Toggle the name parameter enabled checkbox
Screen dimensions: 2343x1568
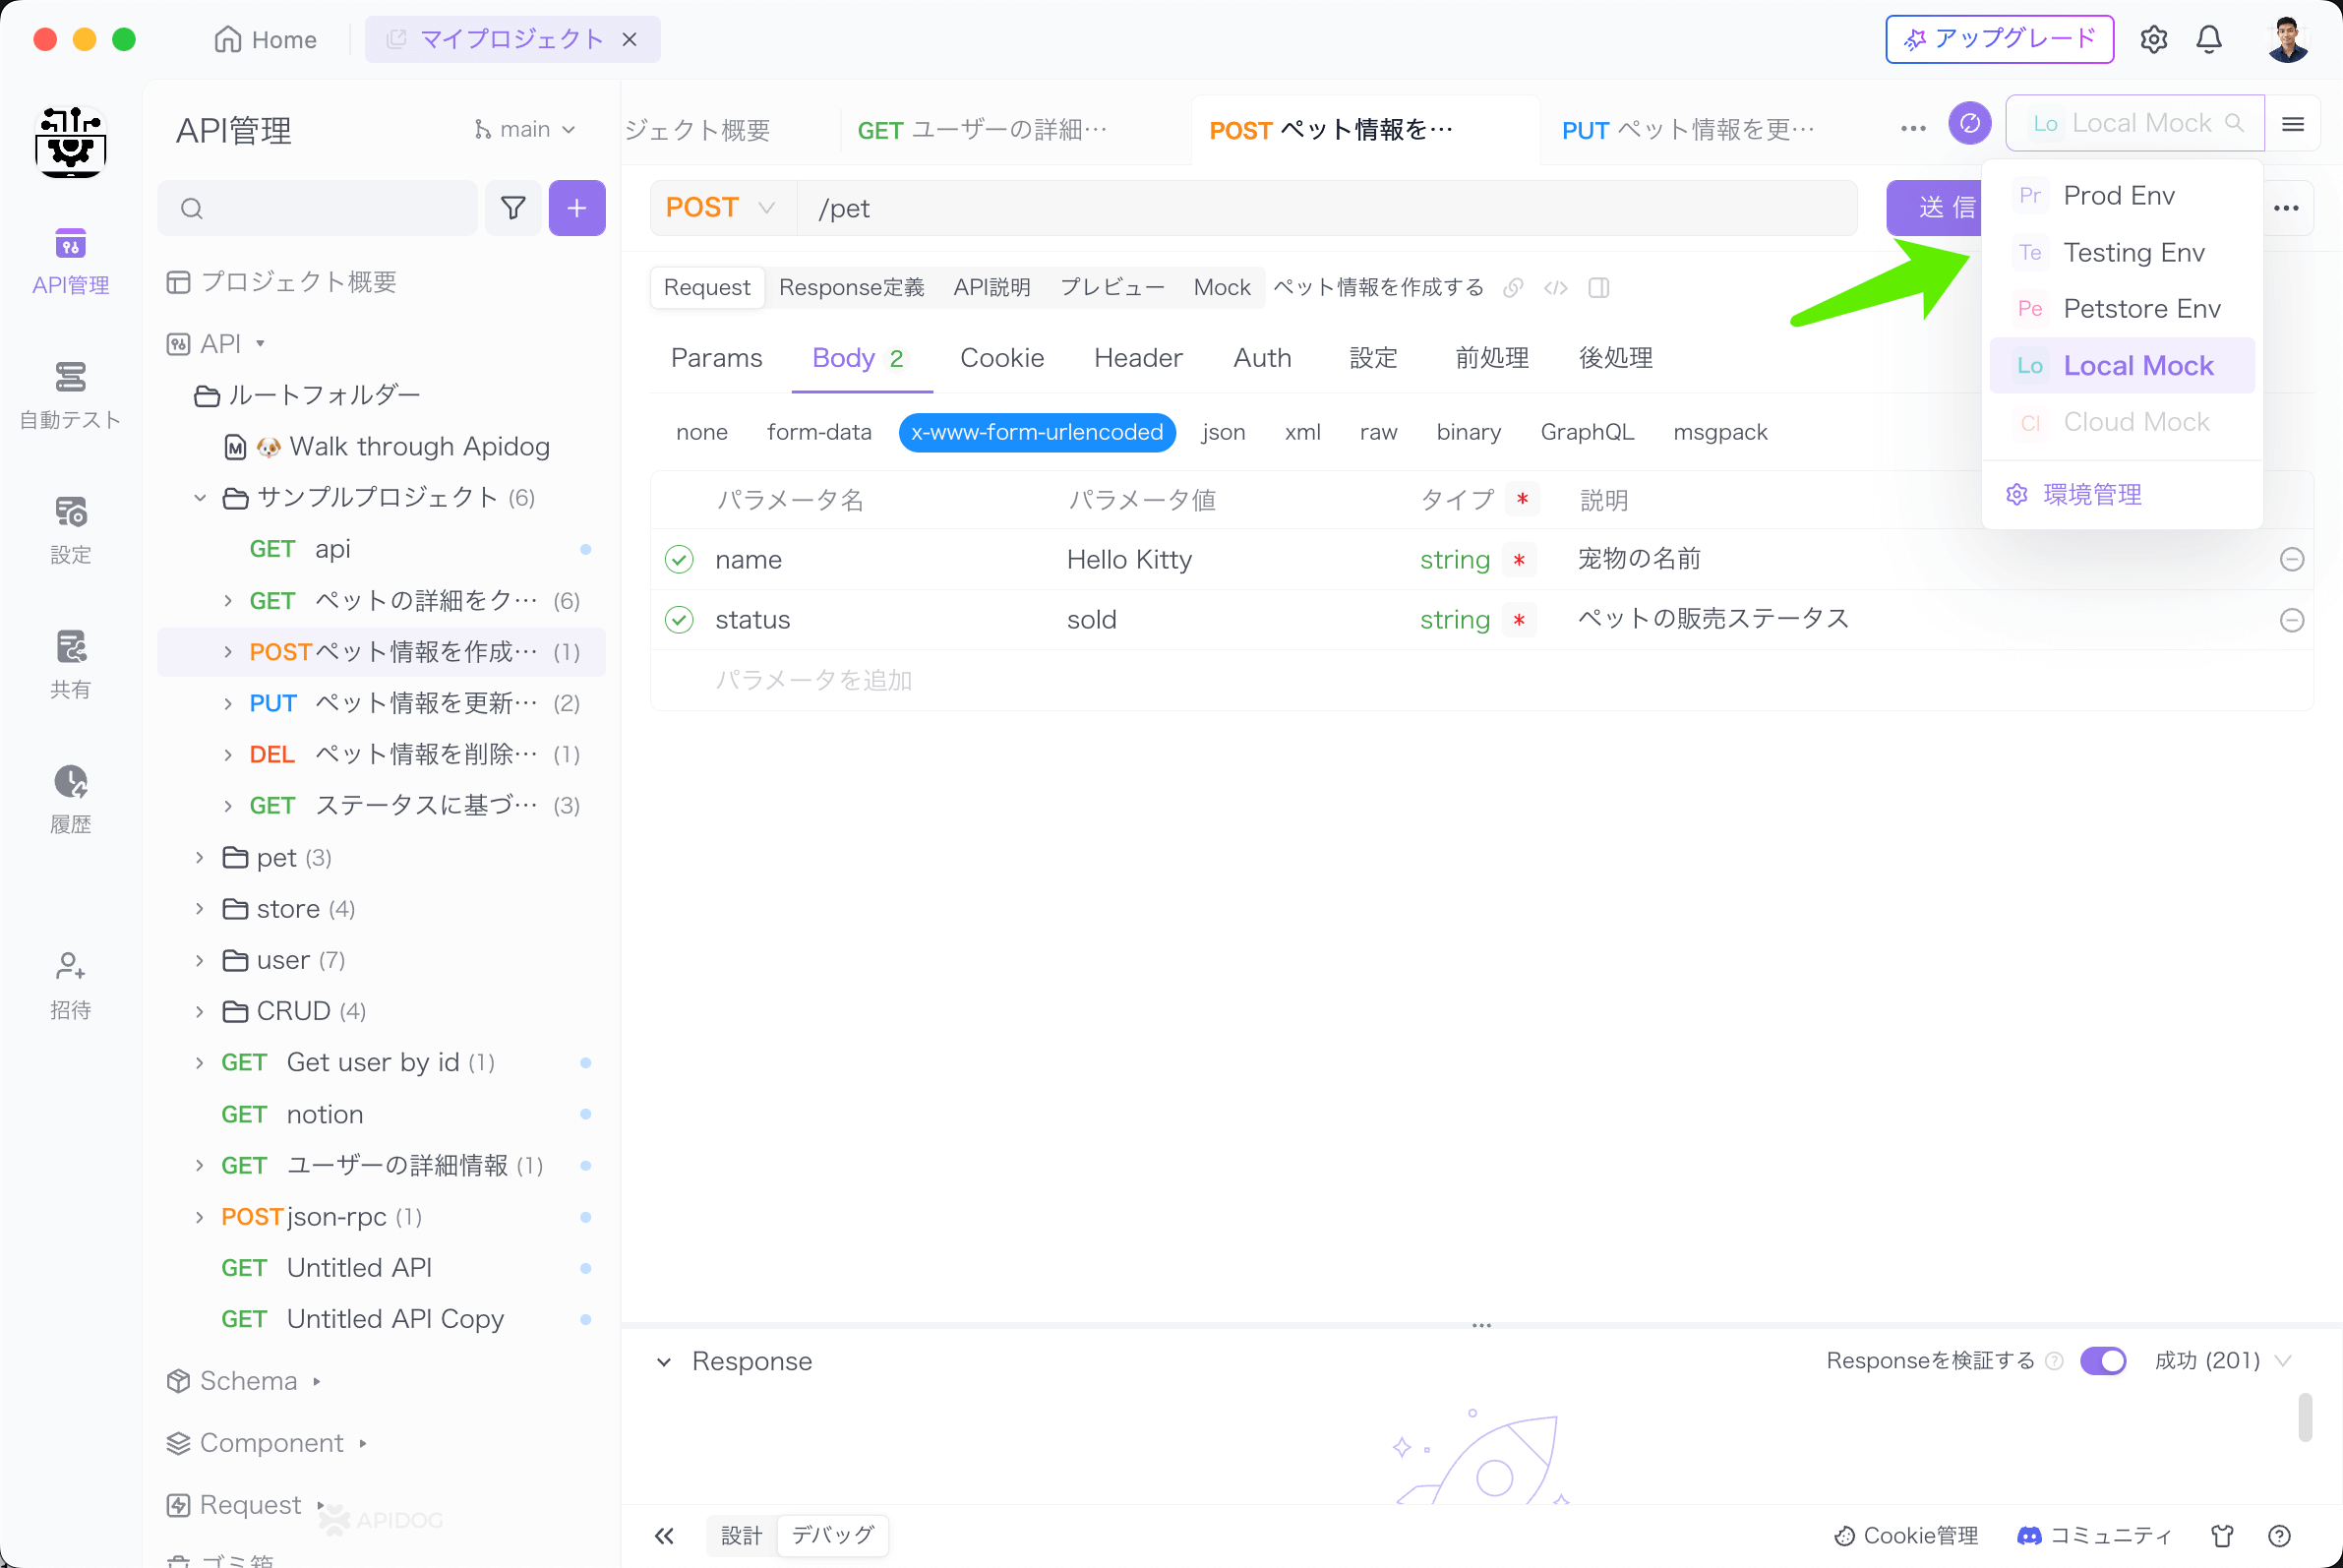pos(679,559)
